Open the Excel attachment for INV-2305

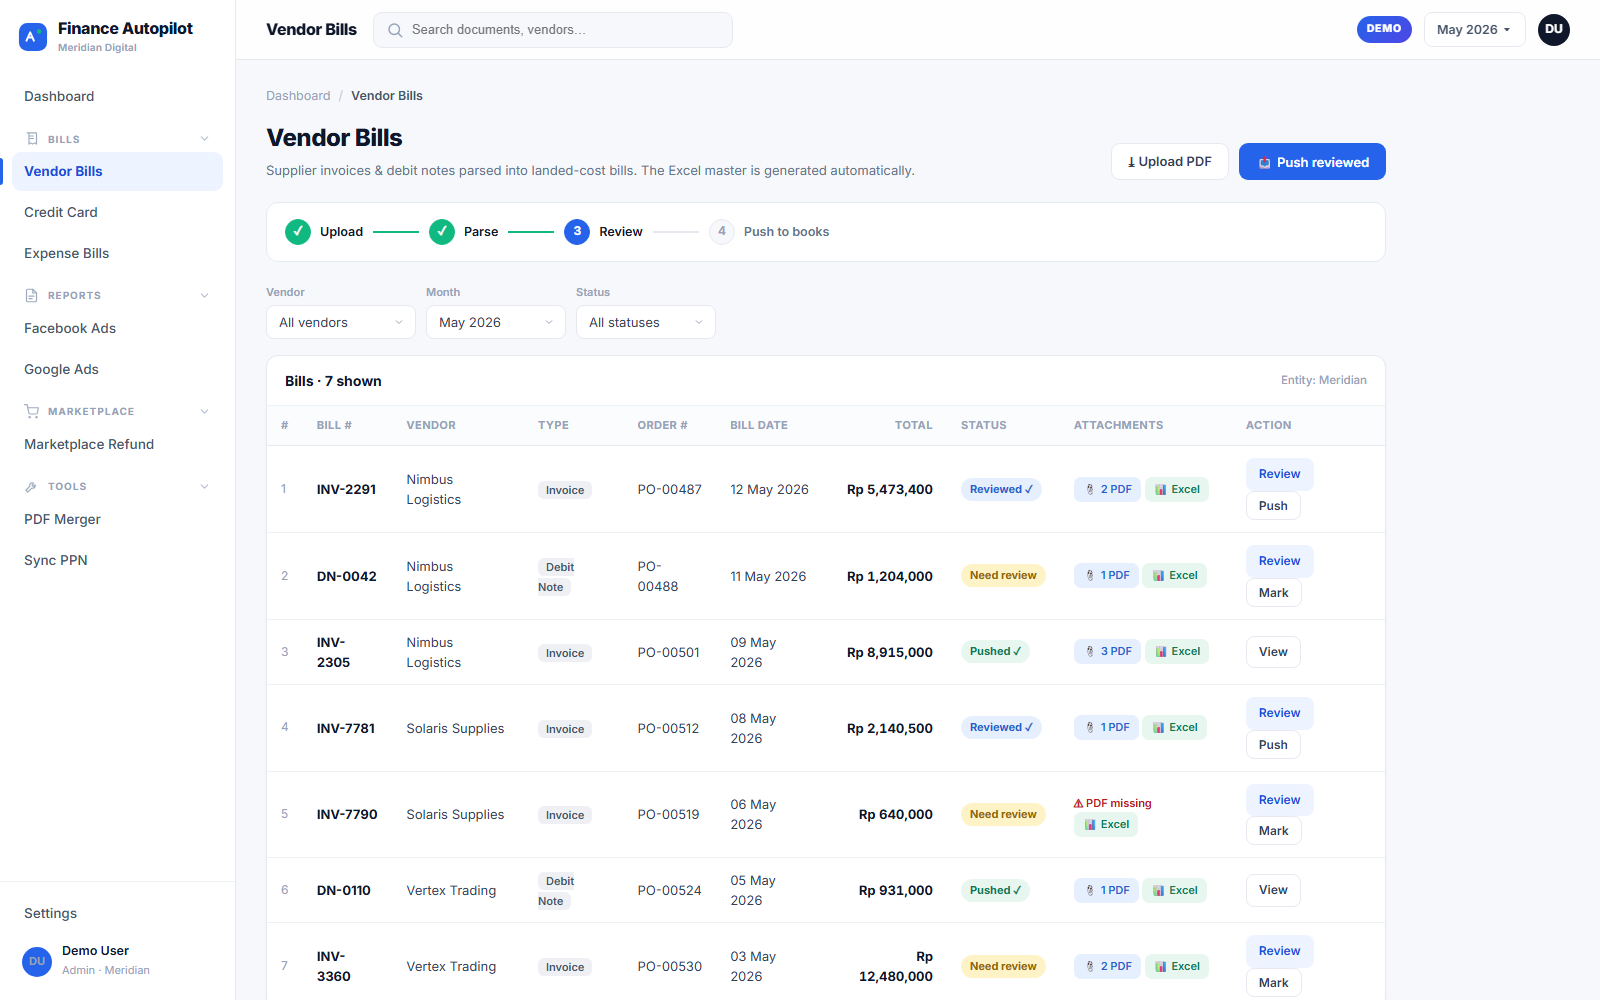1177,652
